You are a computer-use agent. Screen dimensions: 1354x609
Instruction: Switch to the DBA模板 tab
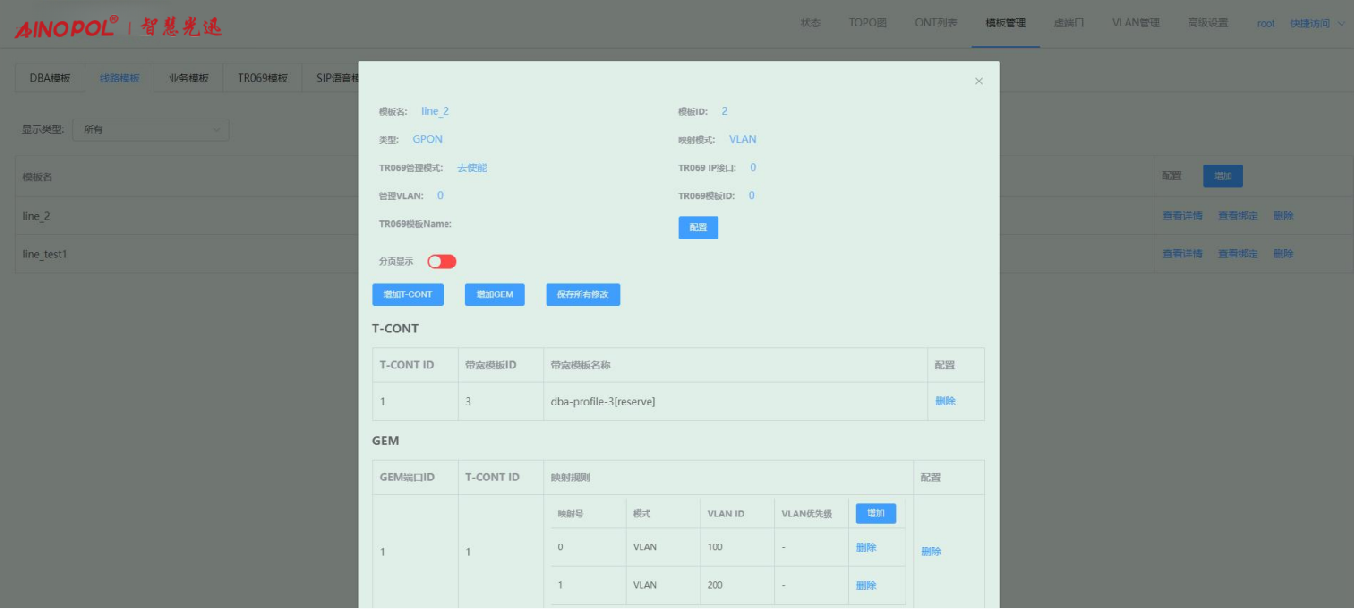coord(50,78)
